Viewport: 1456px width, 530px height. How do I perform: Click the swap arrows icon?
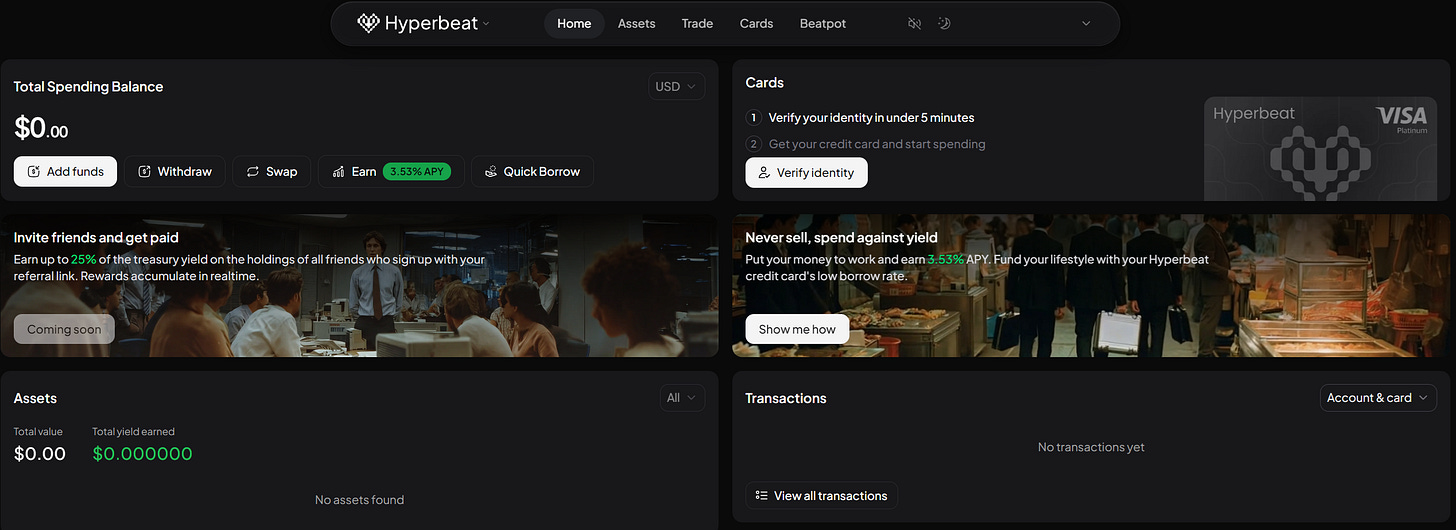pos(253,171)
